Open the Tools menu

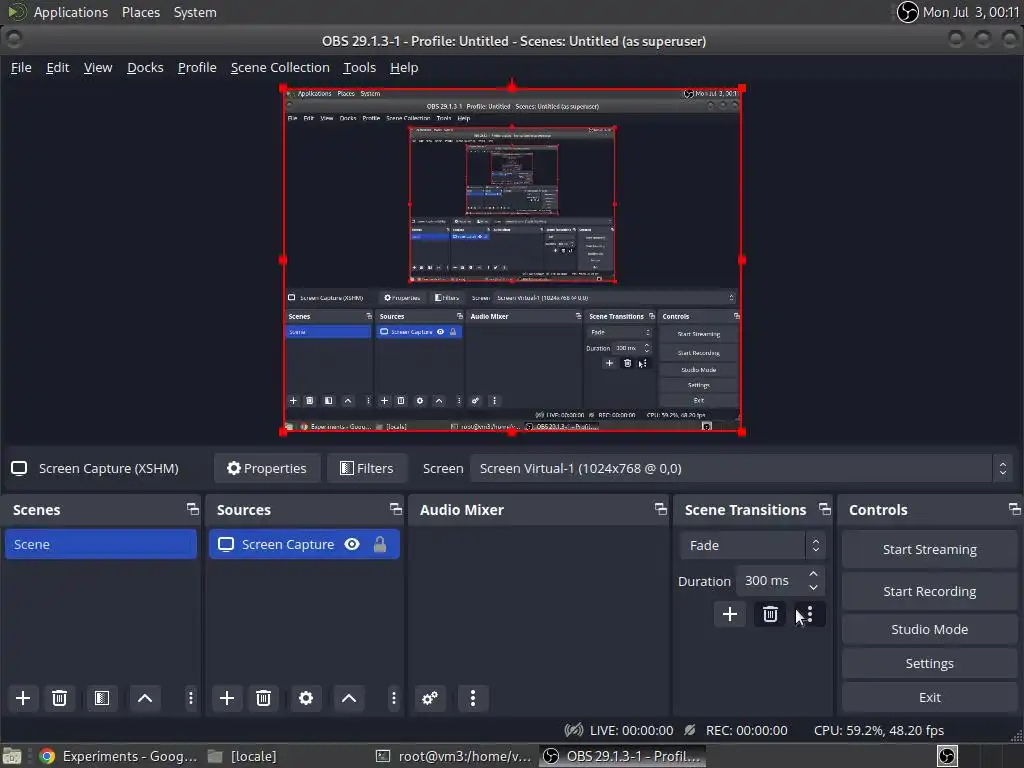click(359, 67)
